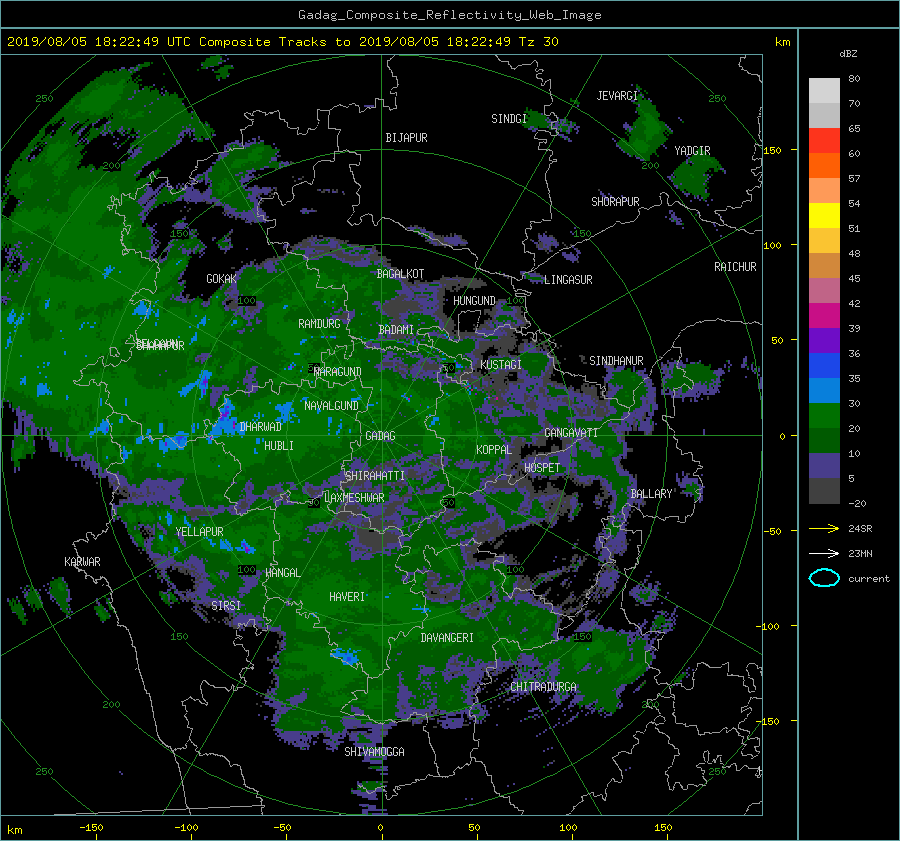Select the blue 36 dBZ color swatch

824,365
